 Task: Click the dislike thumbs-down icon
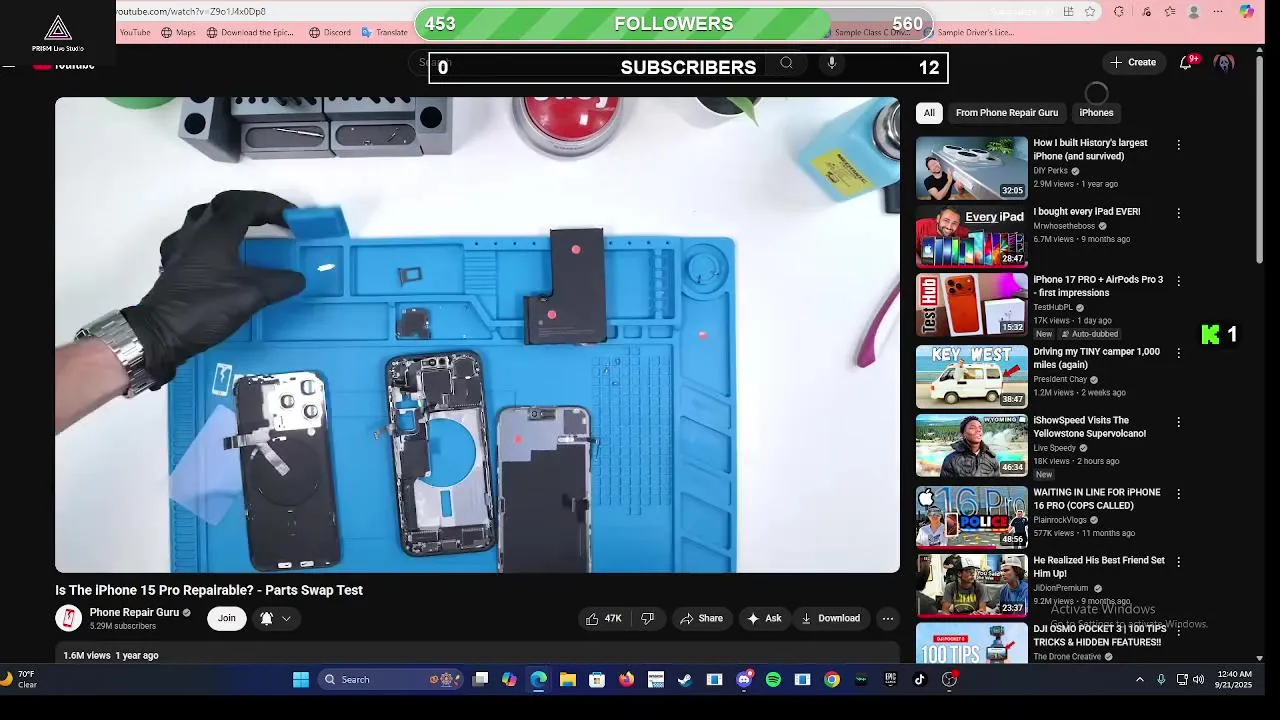click(x=647, y=618)
